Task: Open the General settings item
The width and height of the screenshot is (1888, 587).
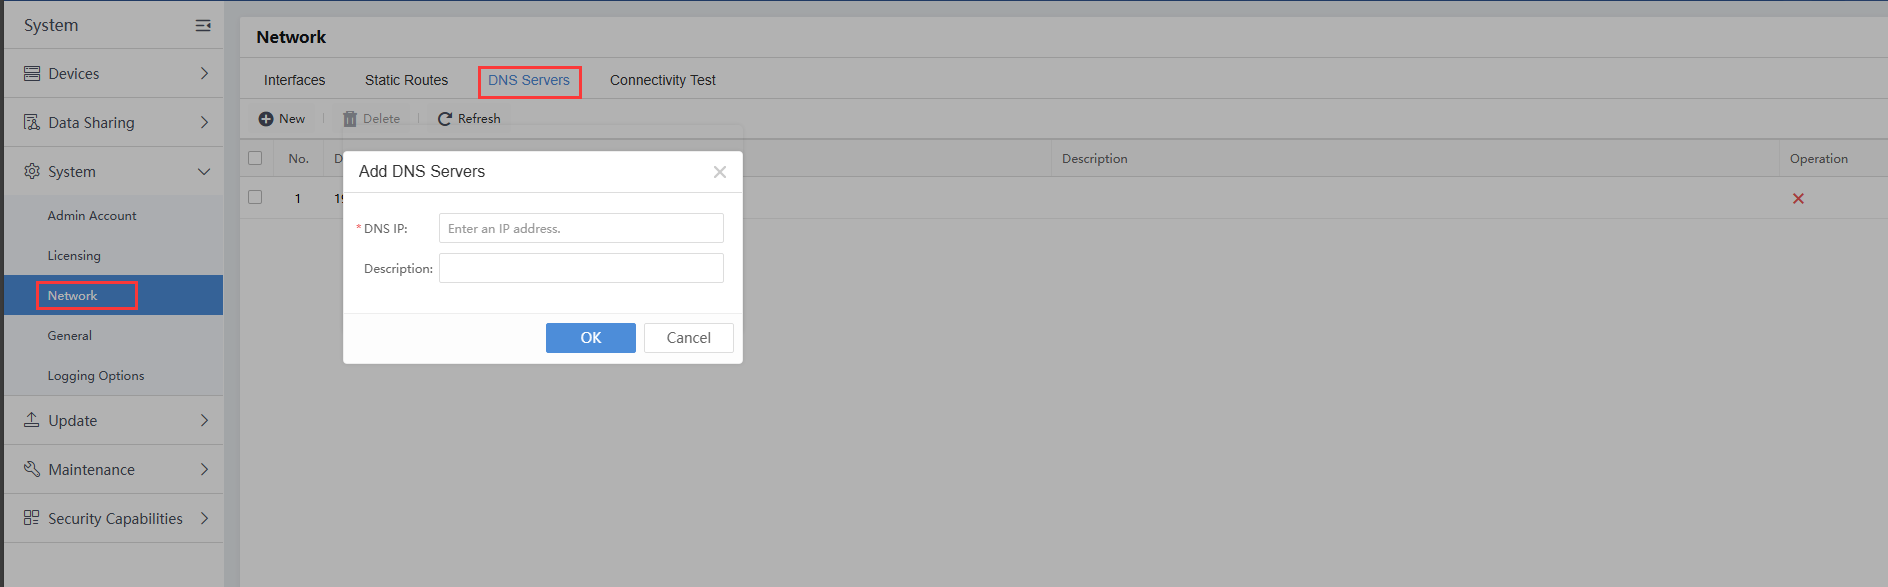Action: click(x=69, y=335)
